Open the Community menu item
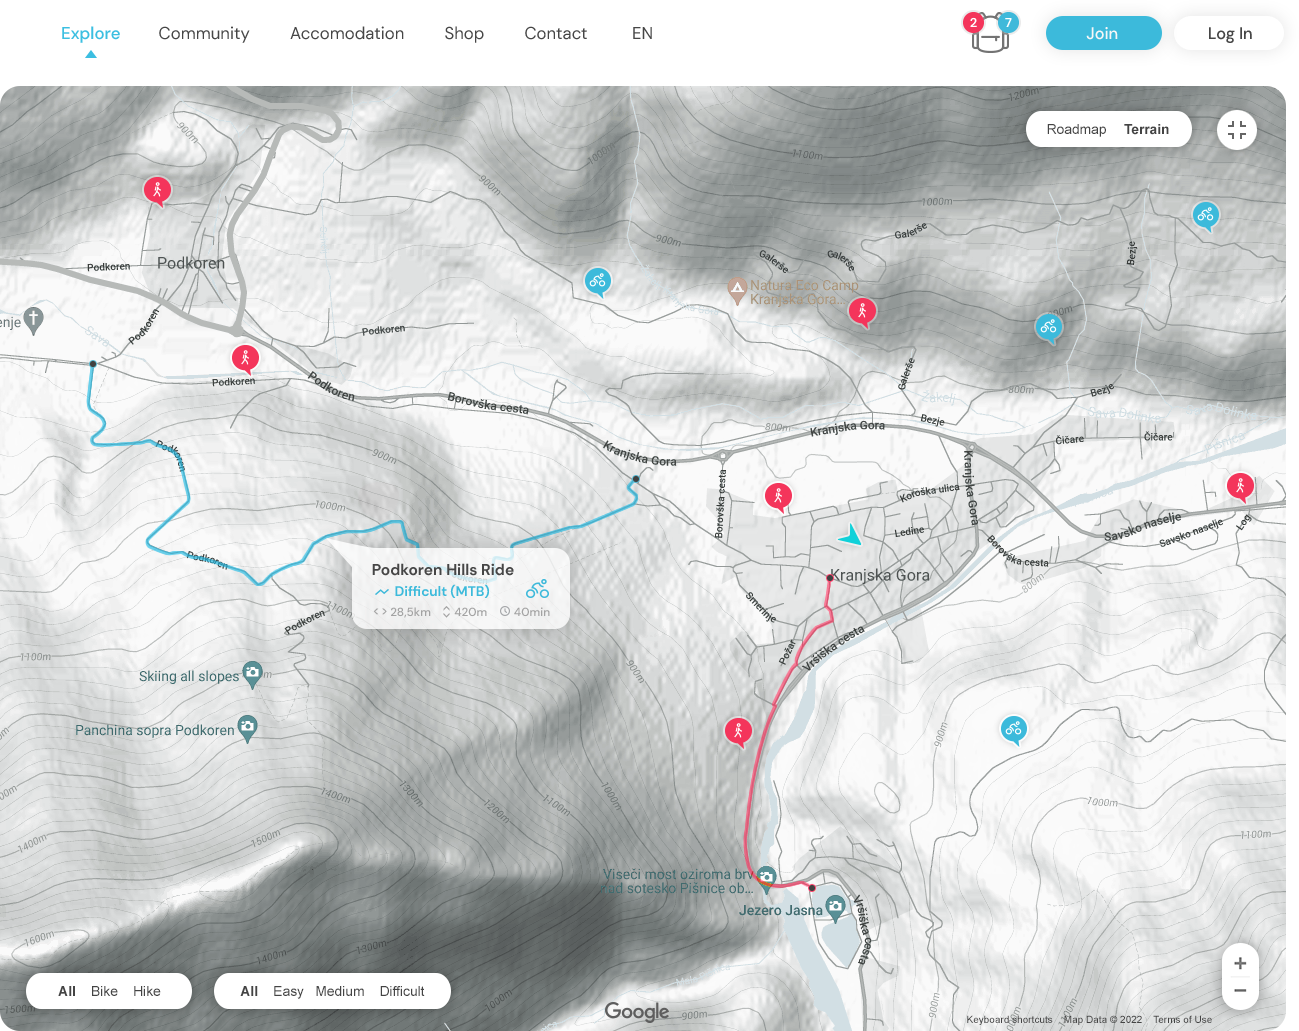1299x1031 pixels. tap(204, 33)
